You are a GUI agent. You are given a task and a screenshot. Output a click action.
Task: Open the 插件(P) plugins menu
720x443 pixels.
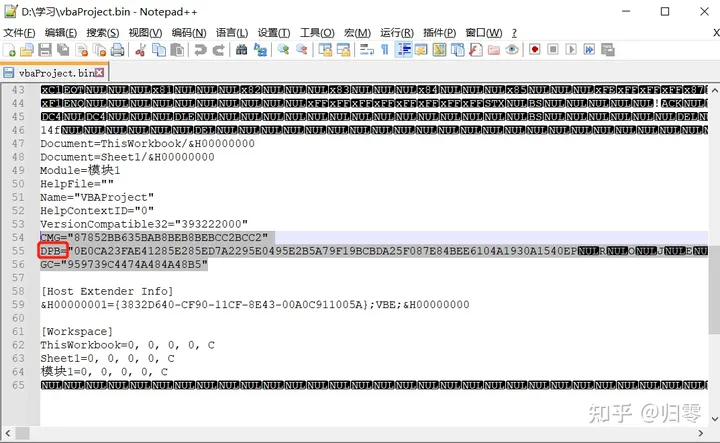point(439,33)
